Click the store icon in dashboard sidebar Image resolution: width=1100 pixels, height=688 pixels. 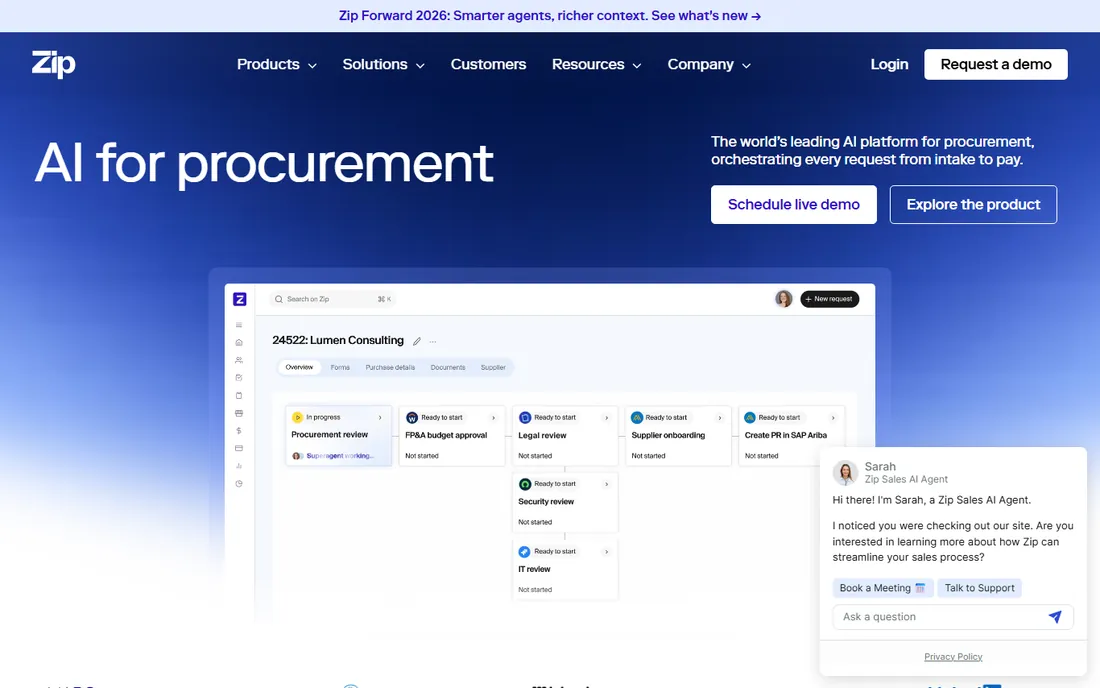click(x=239, y=413)
